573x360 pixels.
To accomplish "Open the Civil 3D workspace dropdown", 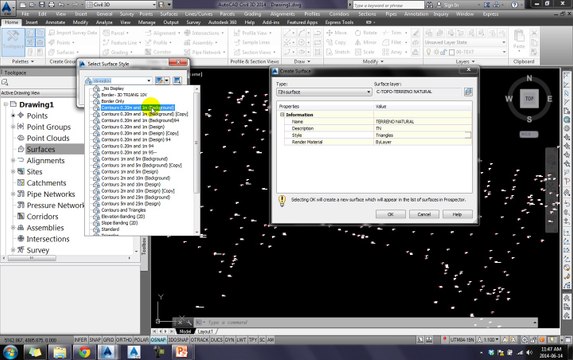I will coord(153,5).
